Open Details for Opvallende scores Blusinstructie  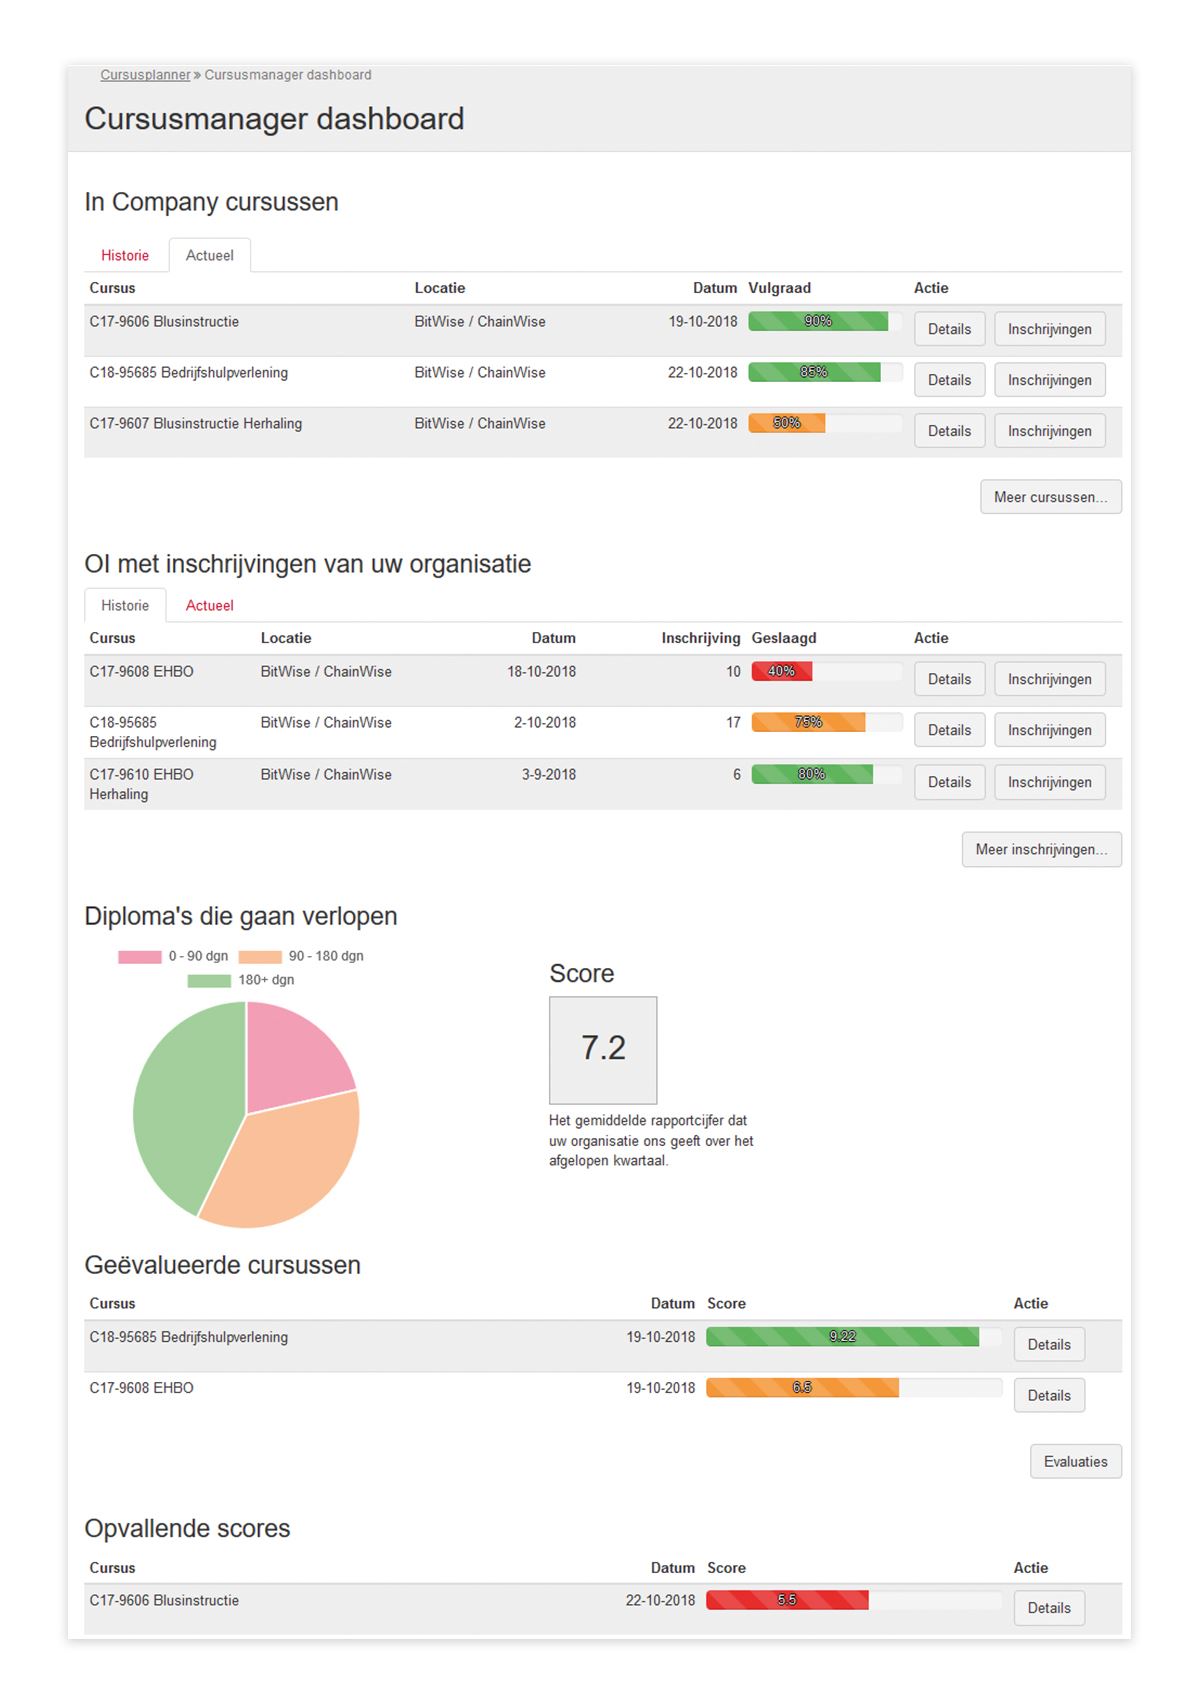(x=1049, y=1608)
